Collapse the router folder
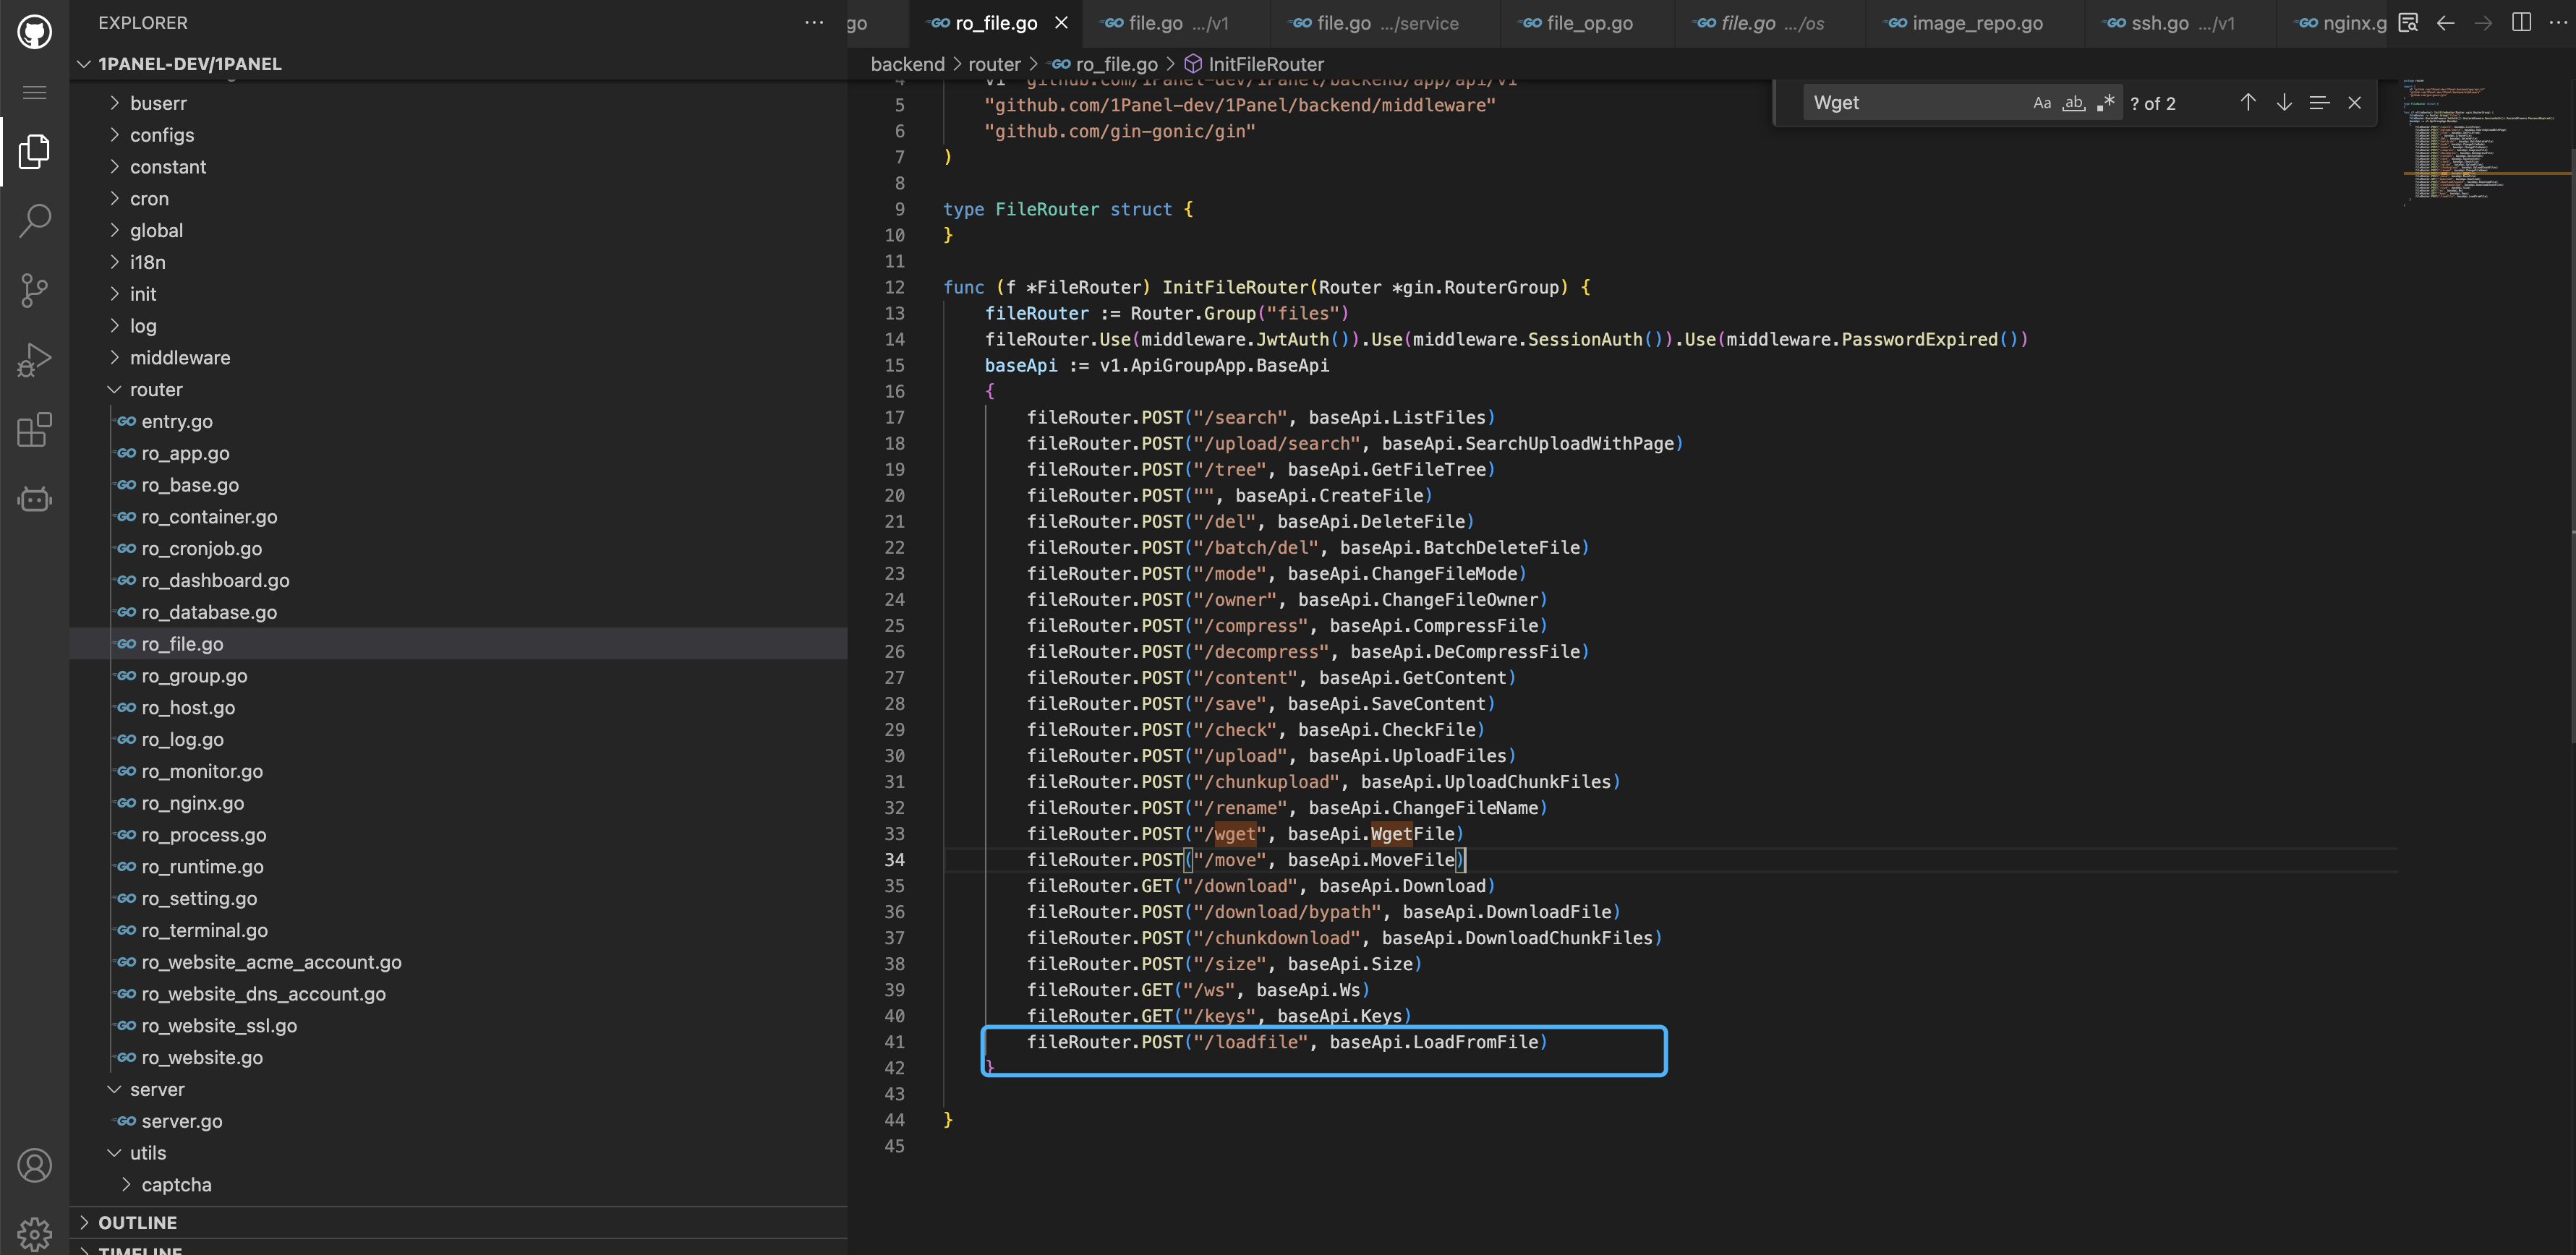This screenshot has height=1255, width=2576. tap(156, 389)
